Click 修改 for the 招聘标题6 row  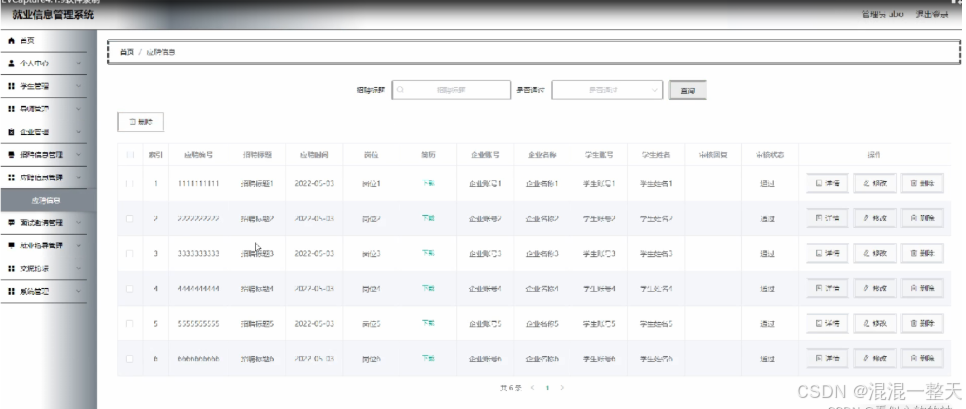pyautogui.click(x=875, y=358)
